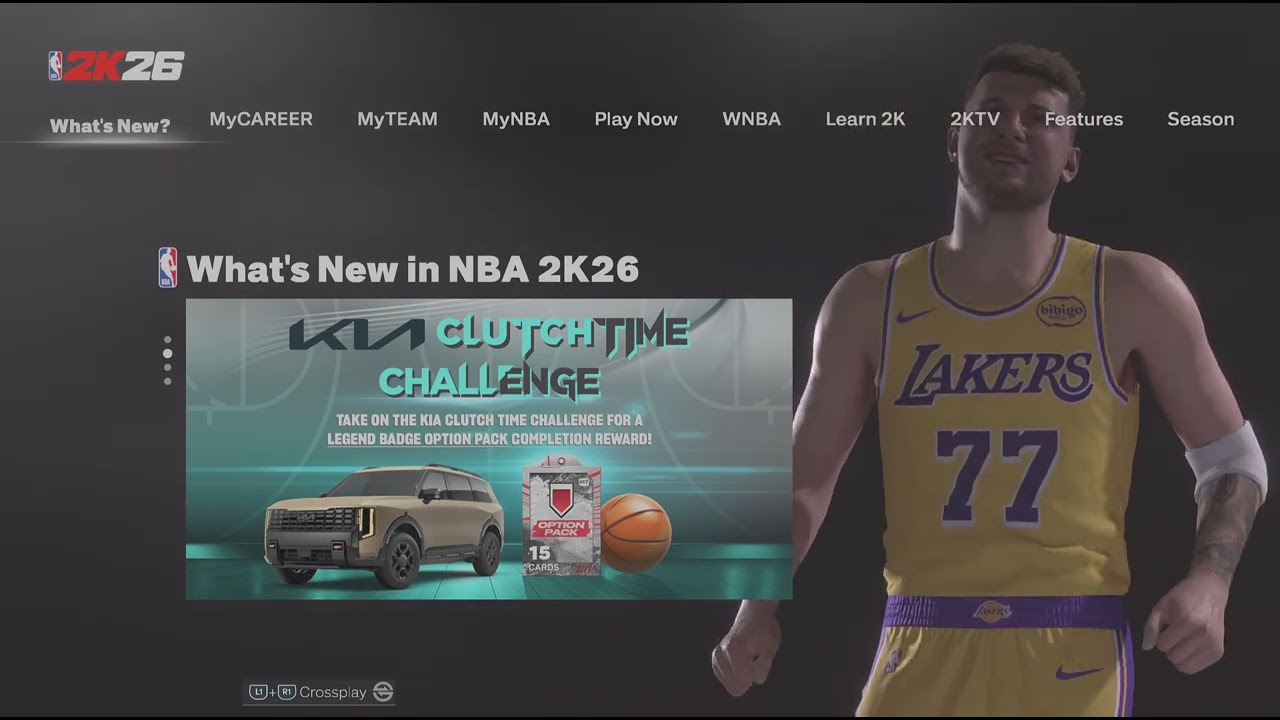This screenshot has height=720, width=1280.
Task: Click the Kia SUV image in banner
Action: coord(384,526)
